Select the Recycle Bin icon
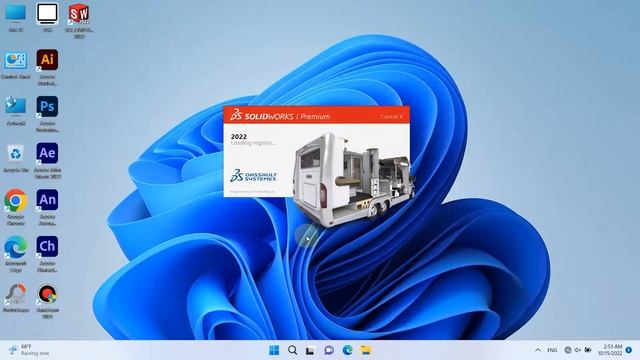 (16, 158)
